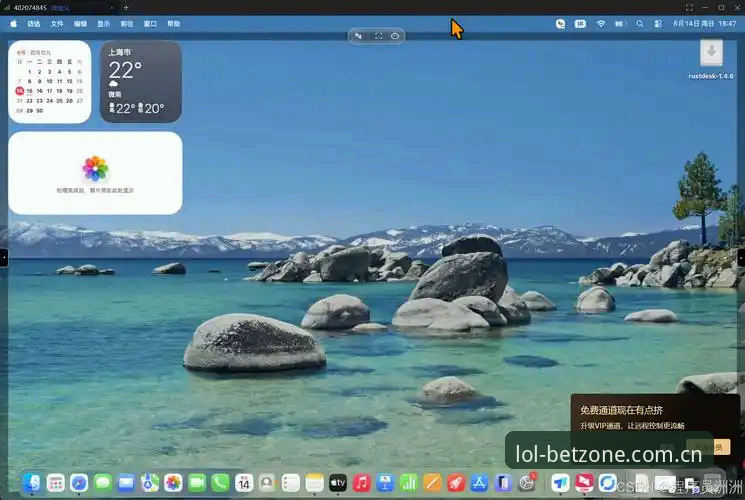The width and height of the screenshot is (745, 500).
Task: Launch the Apple TV app from the Dock
Action: pos(338,483)
